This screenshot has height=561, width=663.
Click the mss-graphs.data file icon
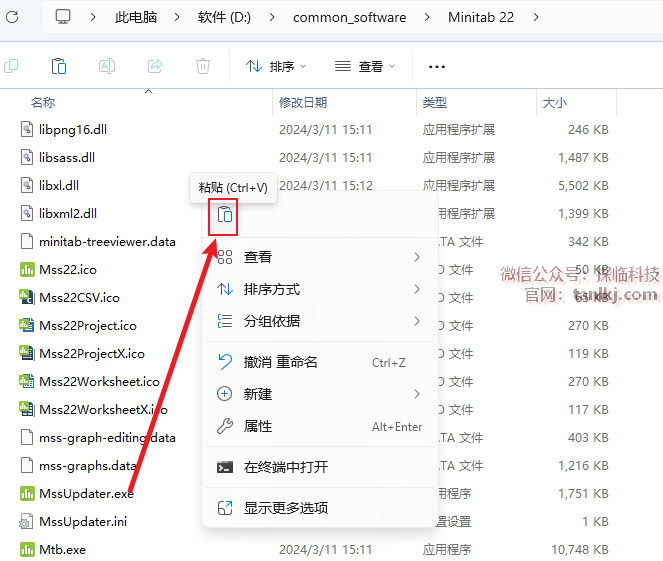27,465
